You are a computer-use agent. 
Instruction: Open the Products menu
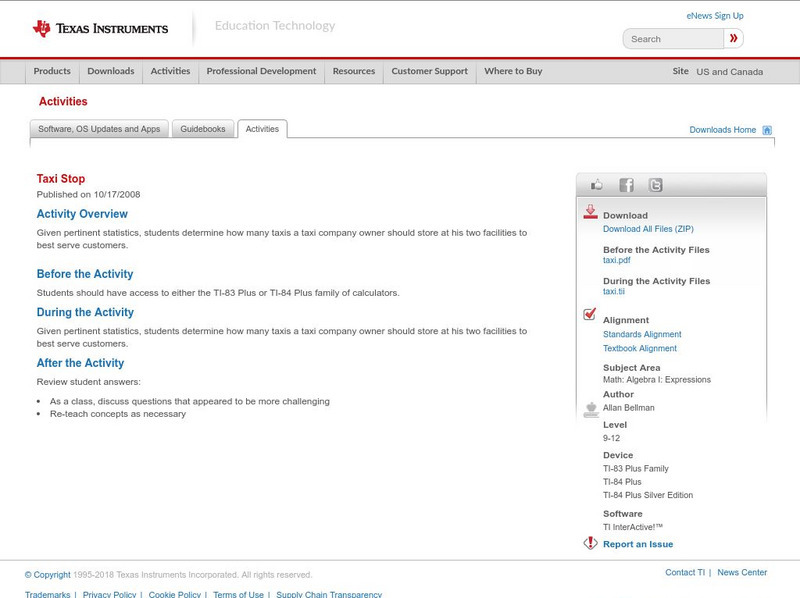(52, 71)
